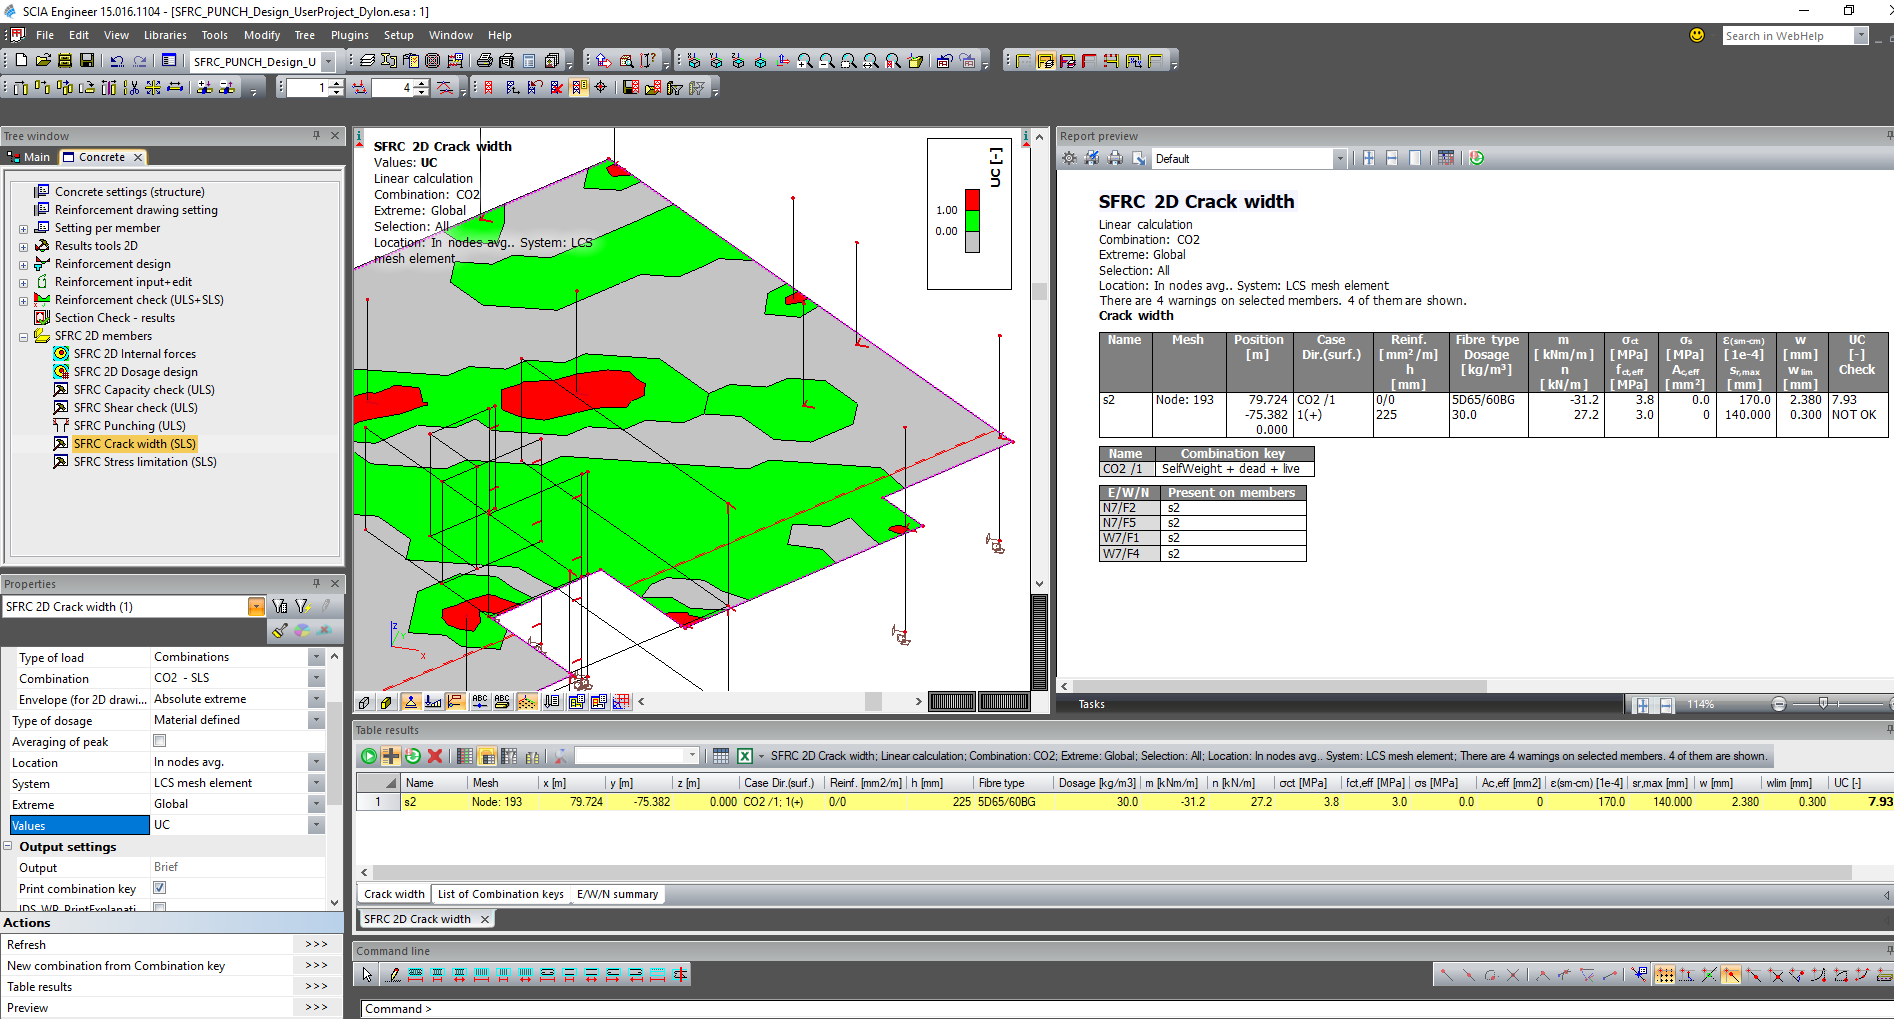
Task: Enable the Averaging of peak checkbox
Action: click(159, 741)
